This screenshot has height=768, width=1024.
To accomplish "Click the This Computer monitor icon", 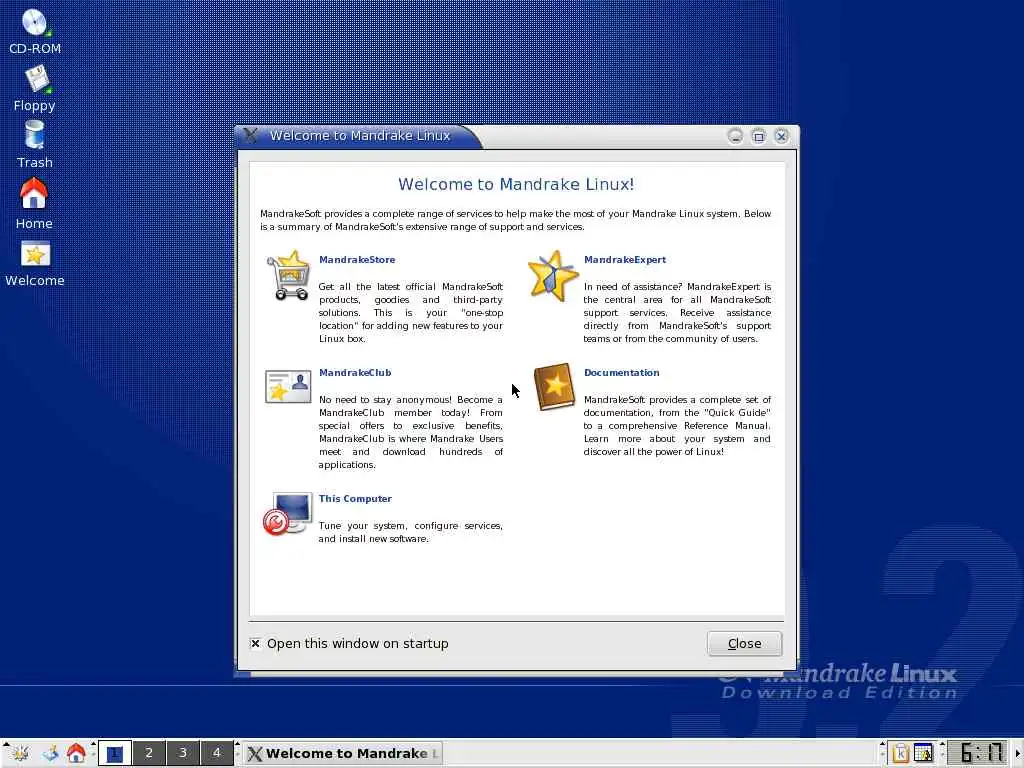I will click(x=288, y=513).
